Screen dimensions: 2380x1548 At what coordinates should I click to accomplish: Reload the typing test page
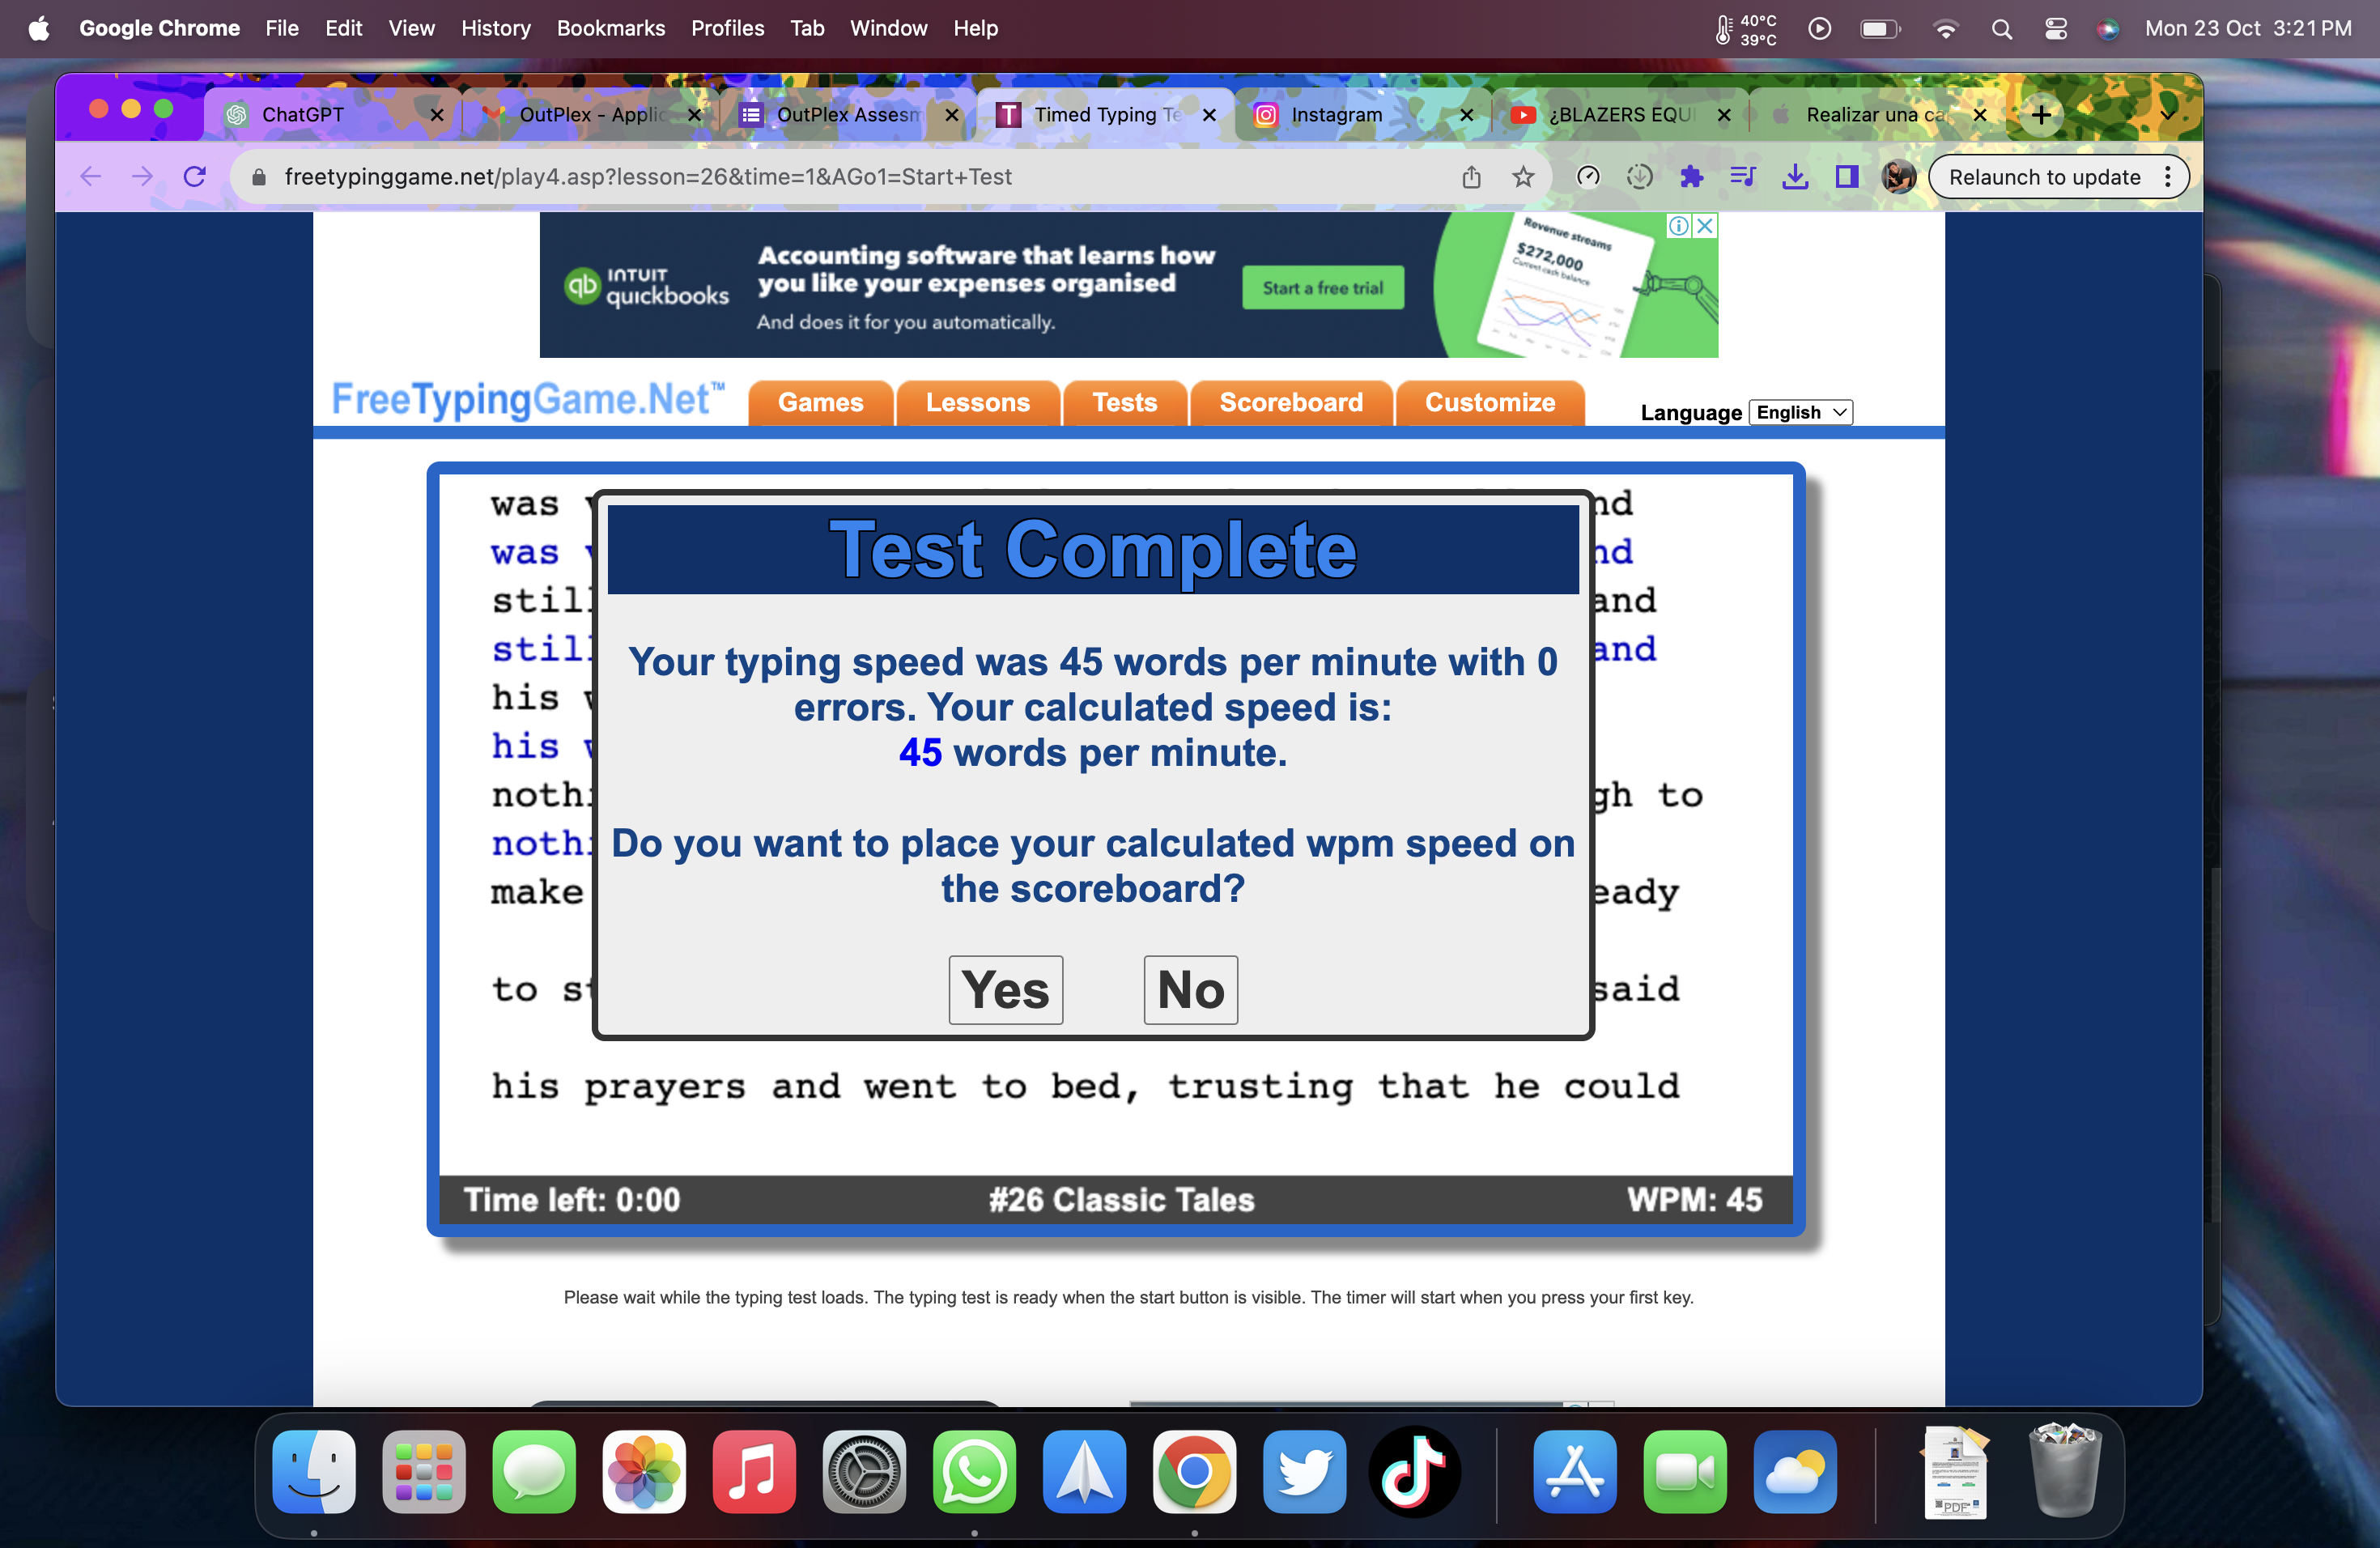tap(195, 177)
